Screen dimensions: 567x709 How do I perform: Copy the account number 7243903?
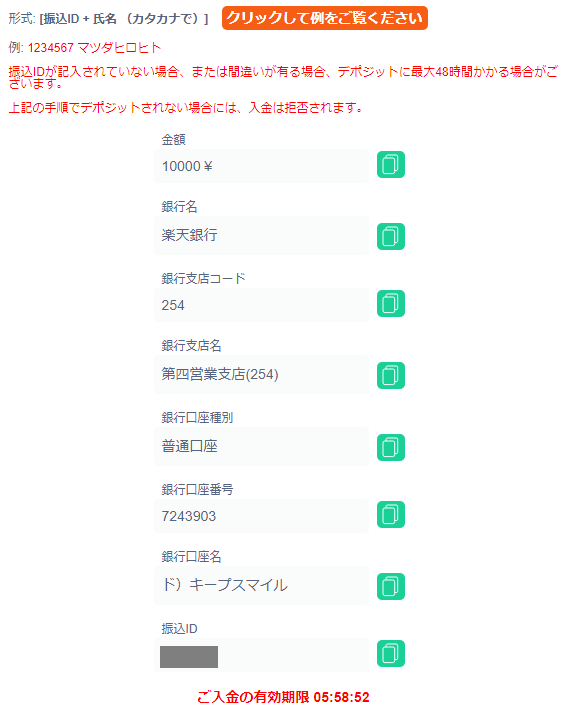(391, 515)
